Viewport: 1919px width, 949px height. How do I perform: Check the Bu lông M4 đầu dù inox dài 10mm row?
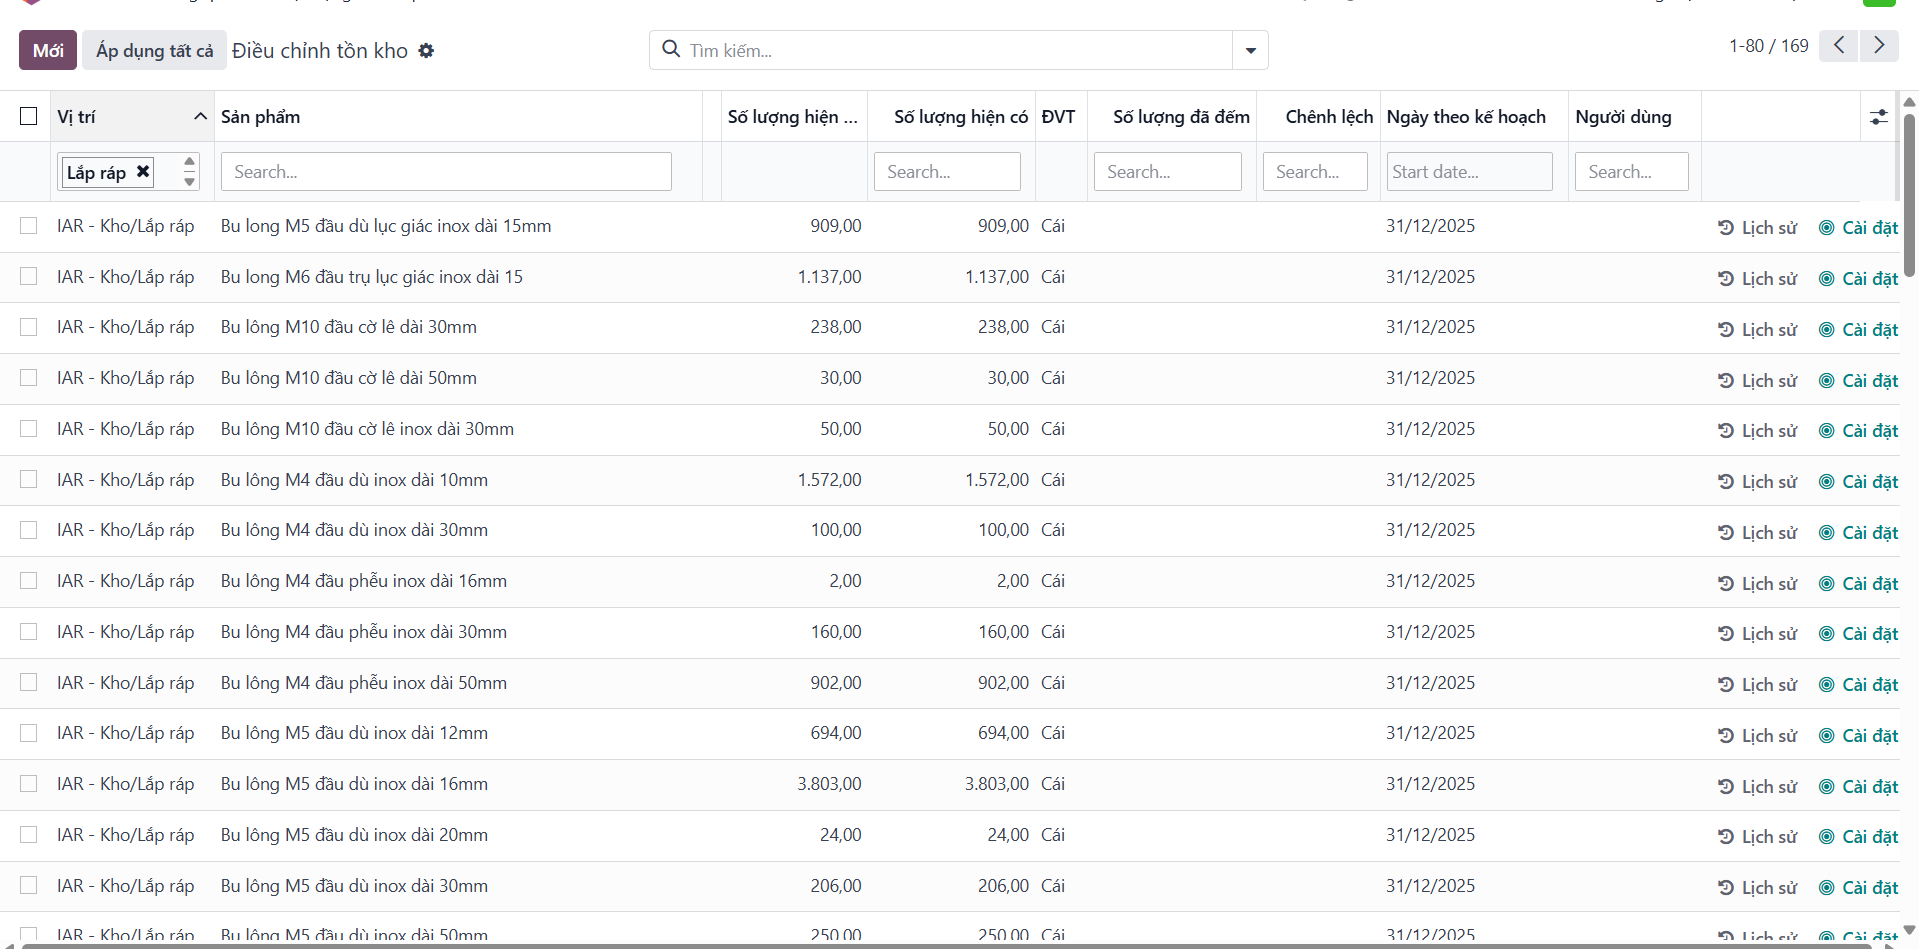pyautogui.click(x=29, y=480)
